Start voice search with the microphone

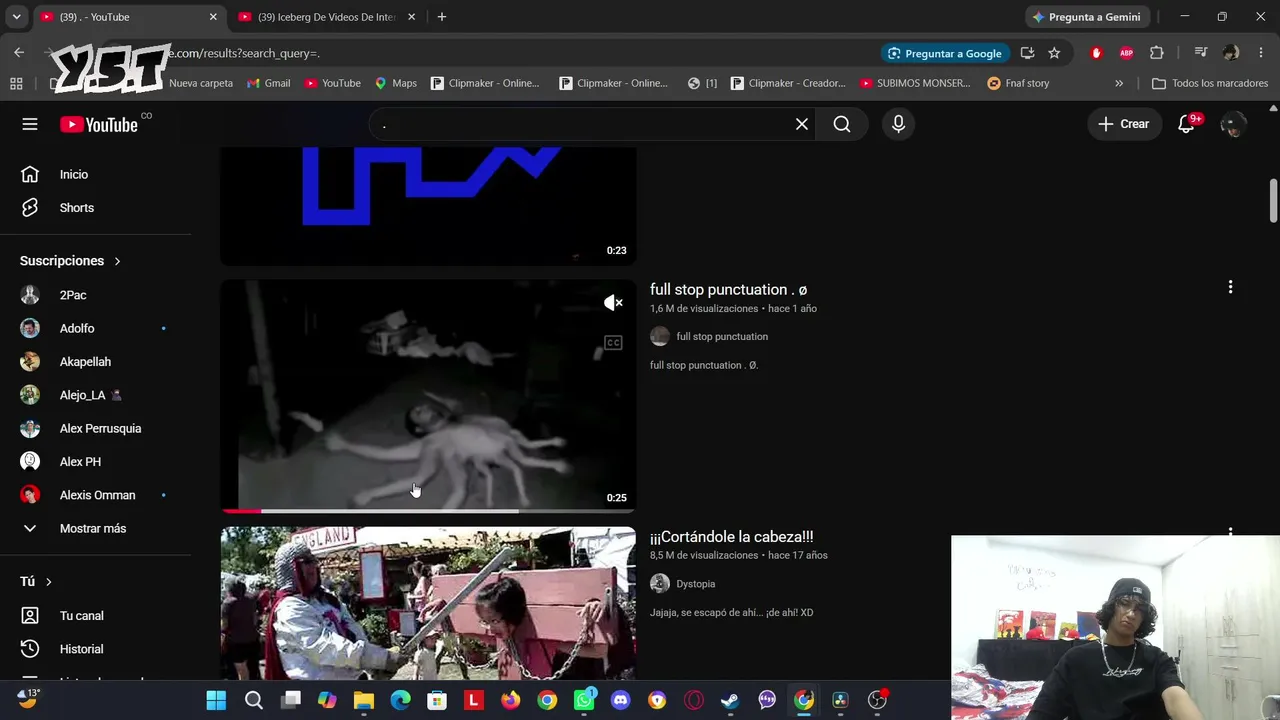898,124
